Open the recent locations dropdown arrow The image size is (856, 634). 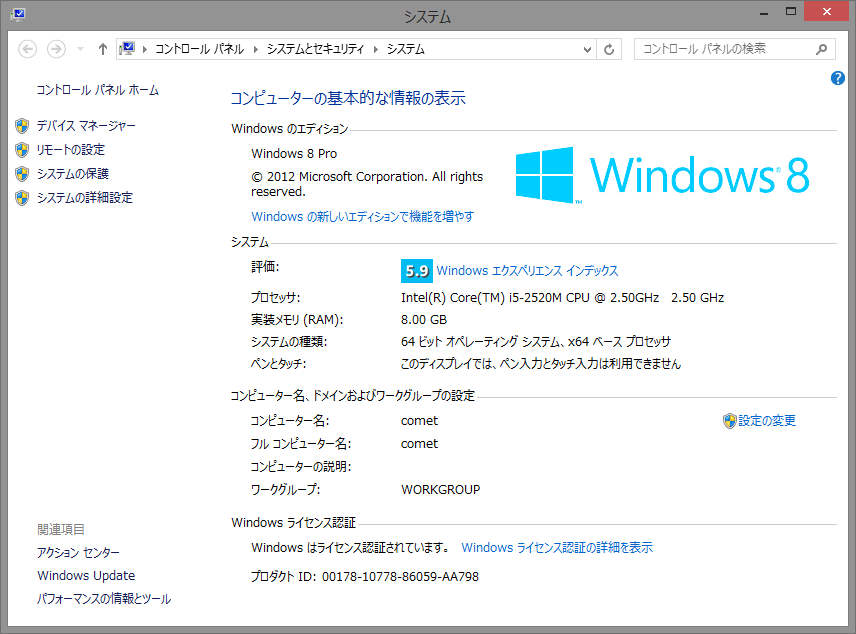point(80,49)
